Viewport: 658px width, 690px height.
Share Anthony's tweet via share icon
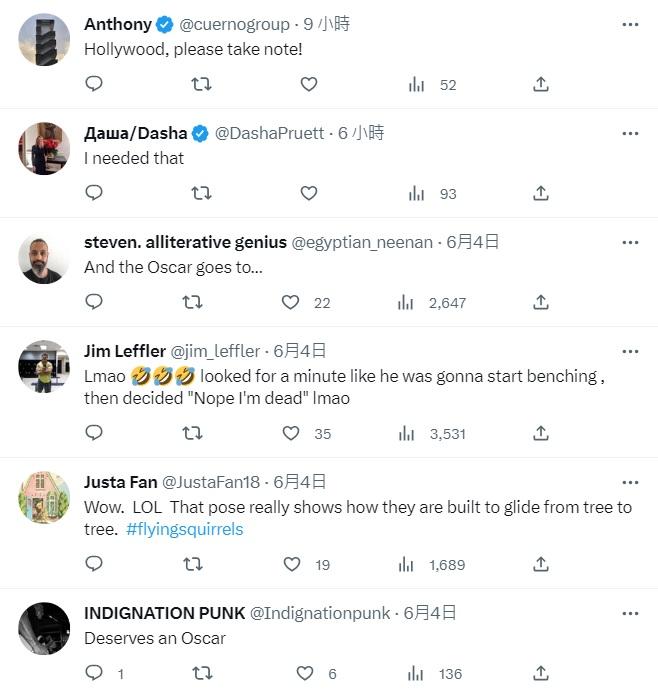[540, 85]
